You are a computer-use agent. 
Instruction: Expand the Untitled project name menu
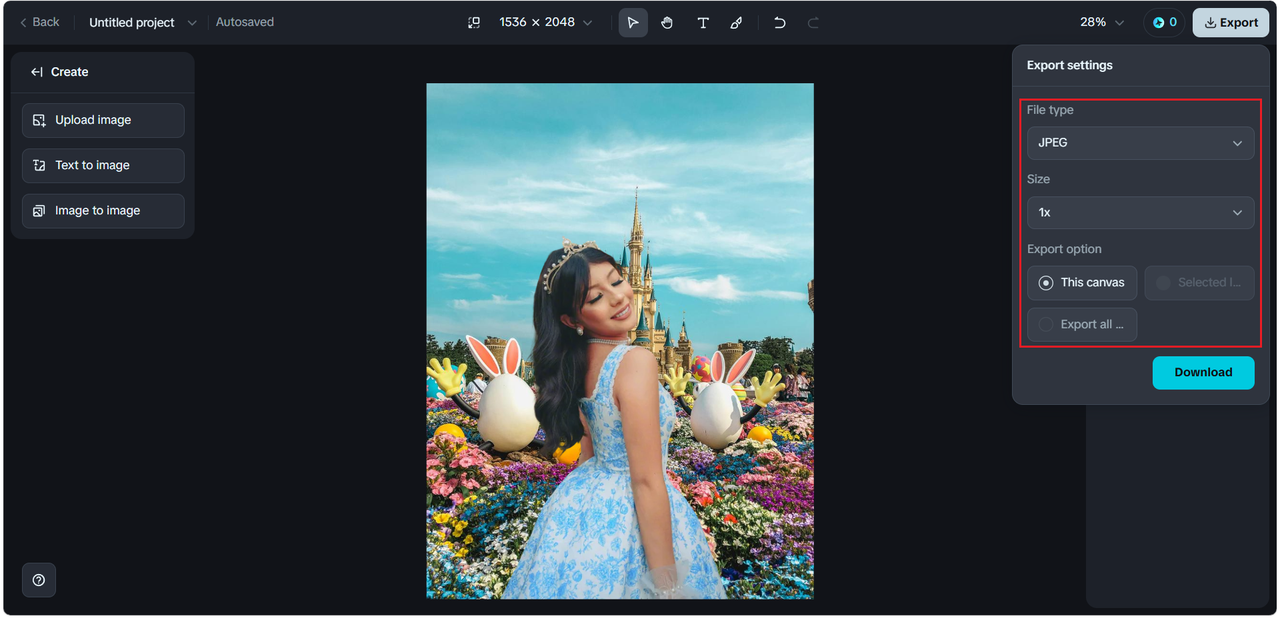coord(142,22)
